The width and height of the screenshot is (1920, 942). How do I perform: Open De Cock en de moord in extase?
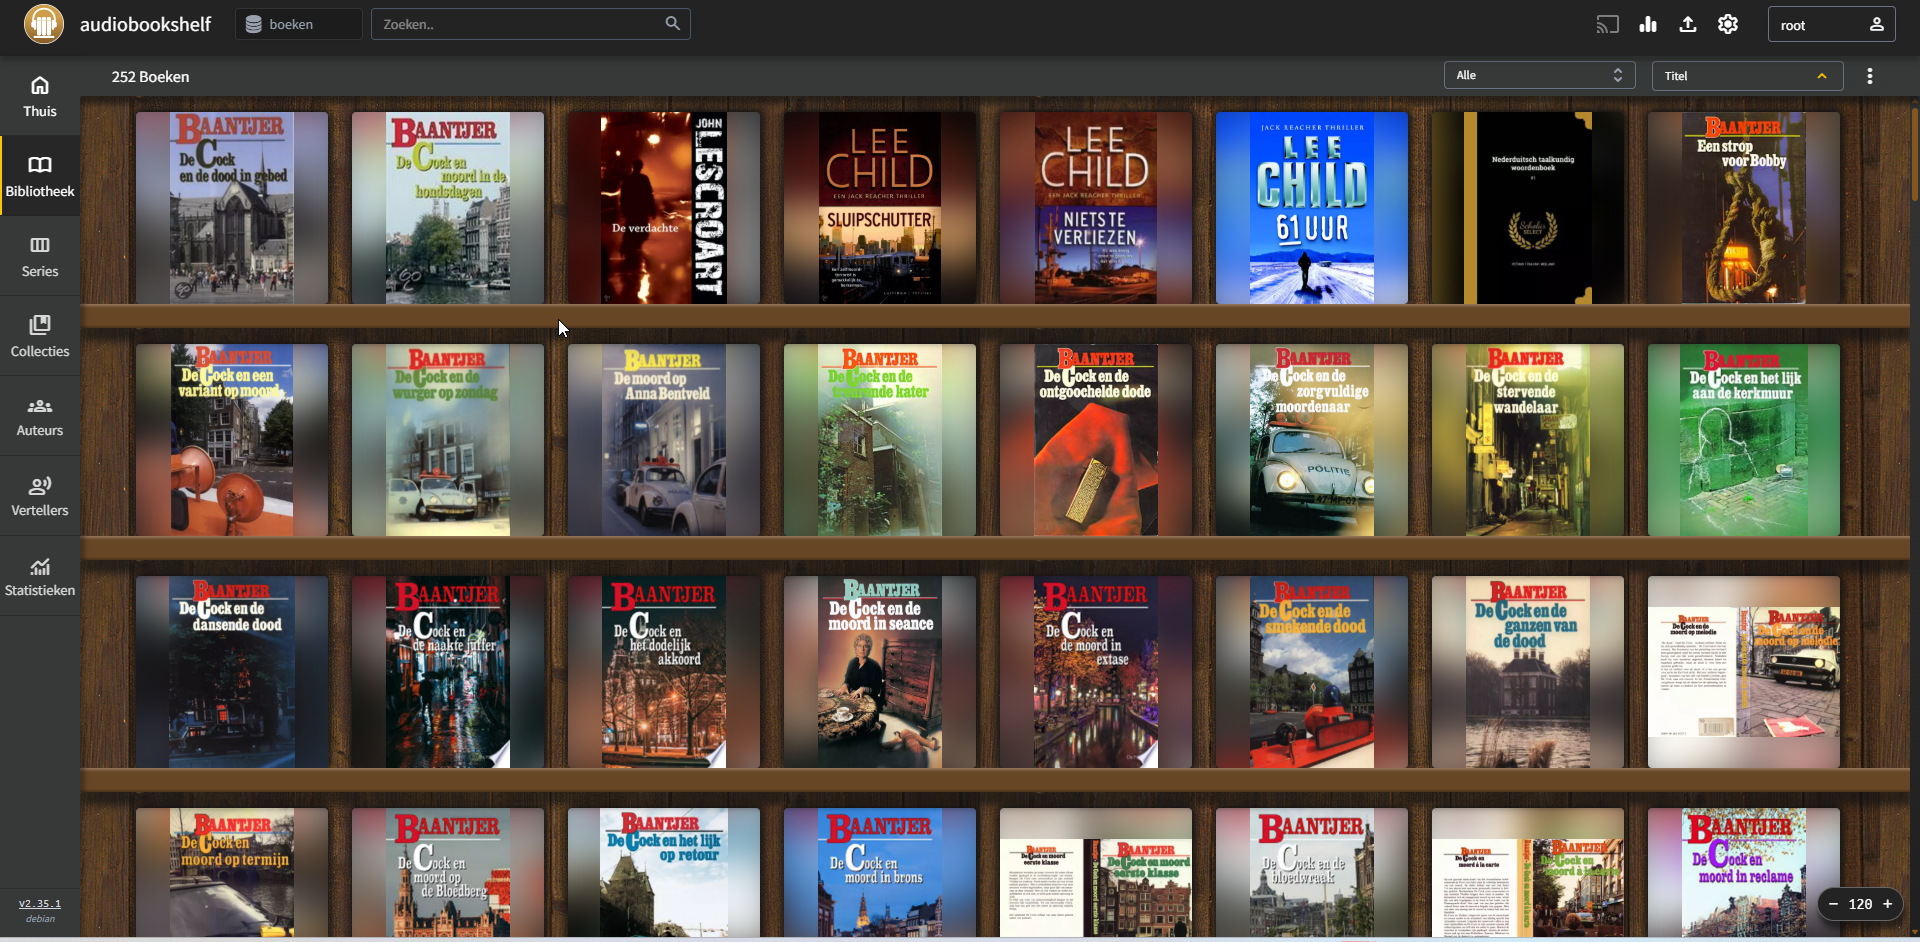tap(1096, 672)
